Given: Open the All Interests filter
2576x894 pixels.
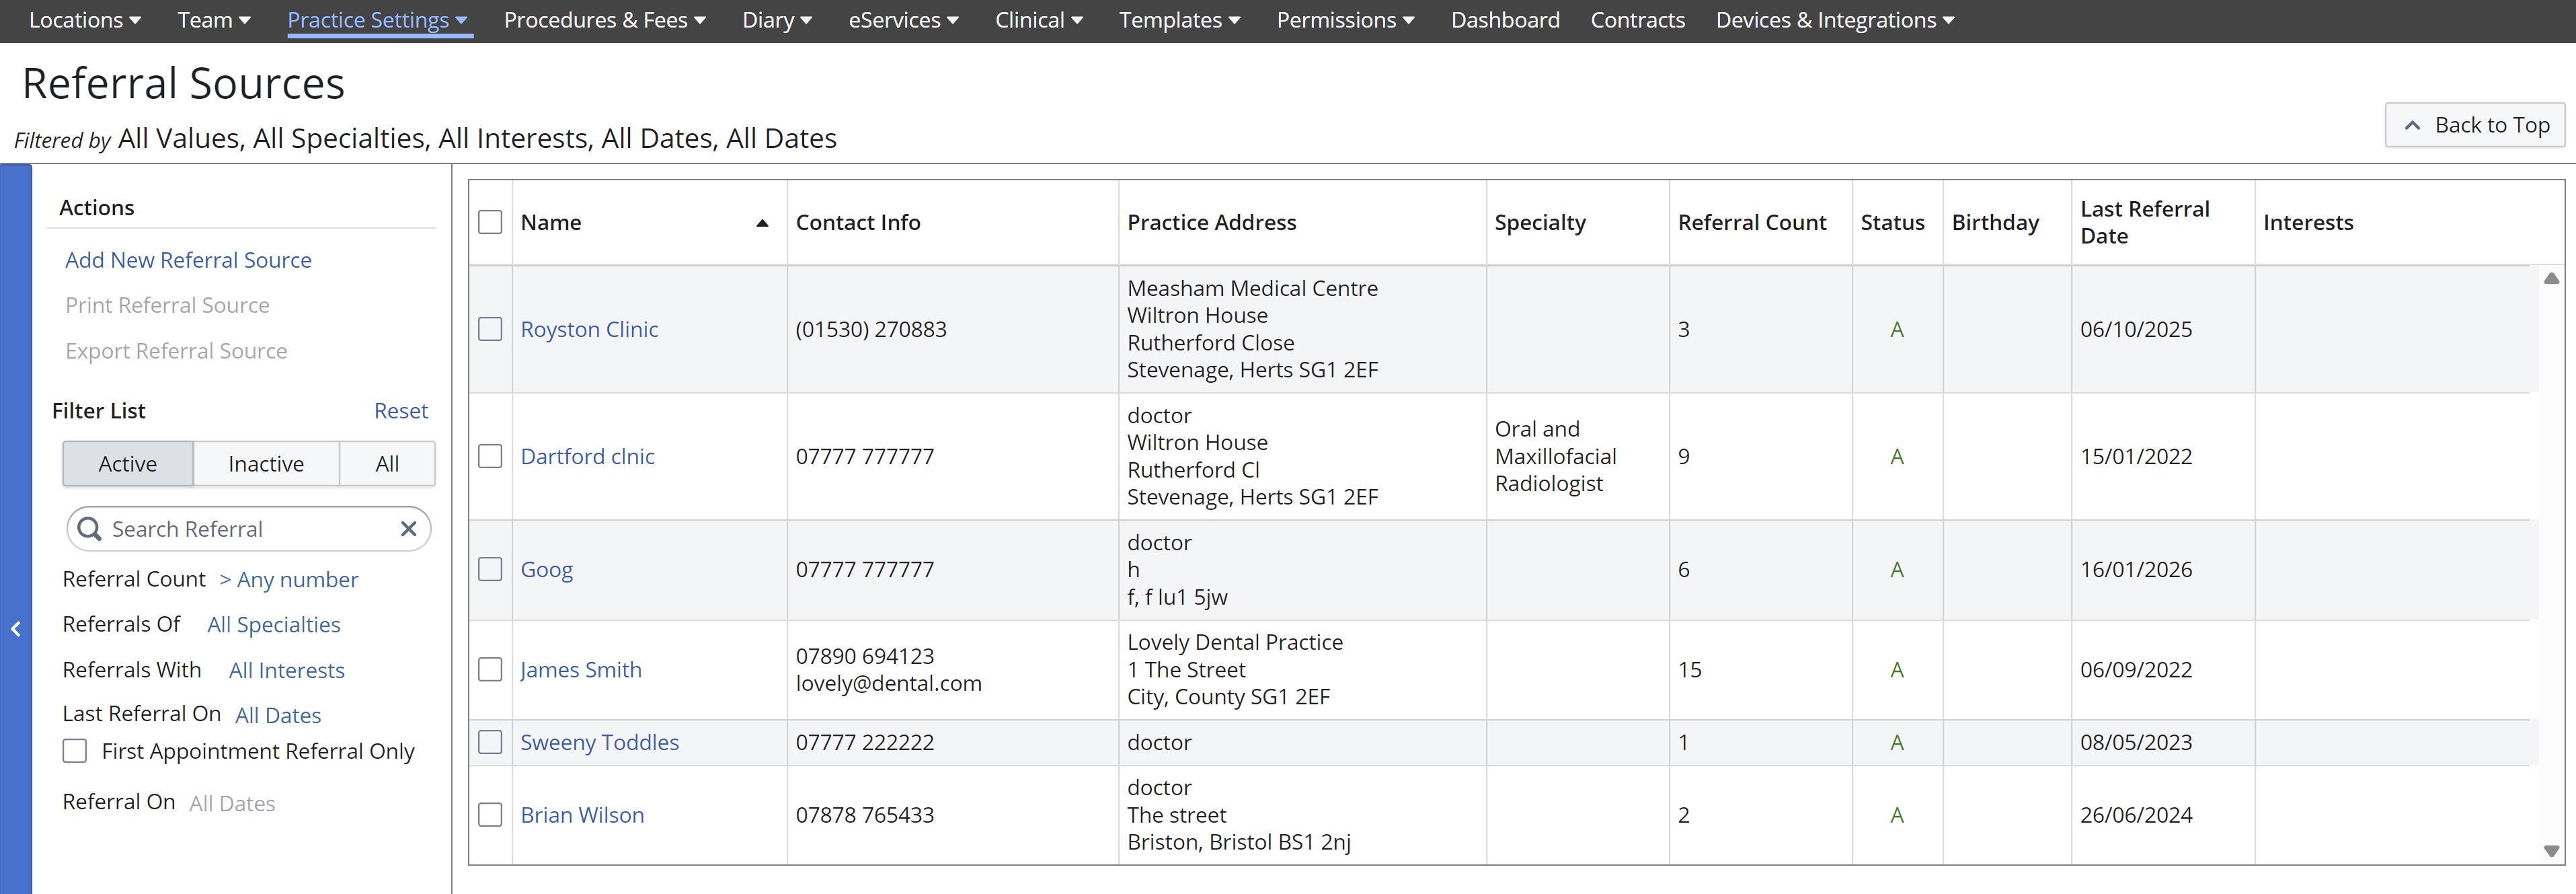Looking at the screenshot, I should point(287,670).
